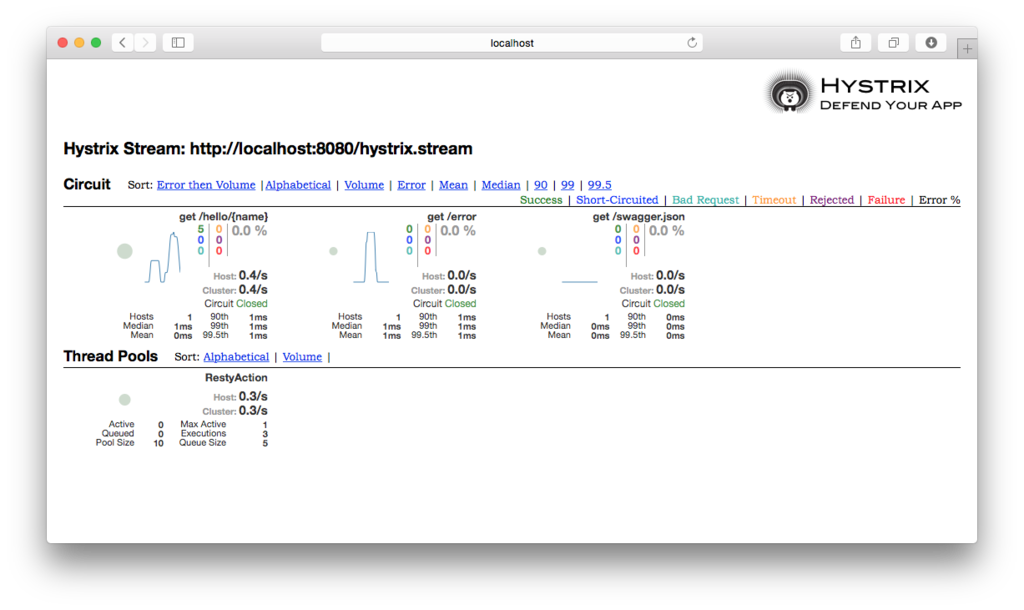Viewport: 1024px width, 610px height.
Task: Click the get /swagger.json traffic circle
Action: click(541, 251)
